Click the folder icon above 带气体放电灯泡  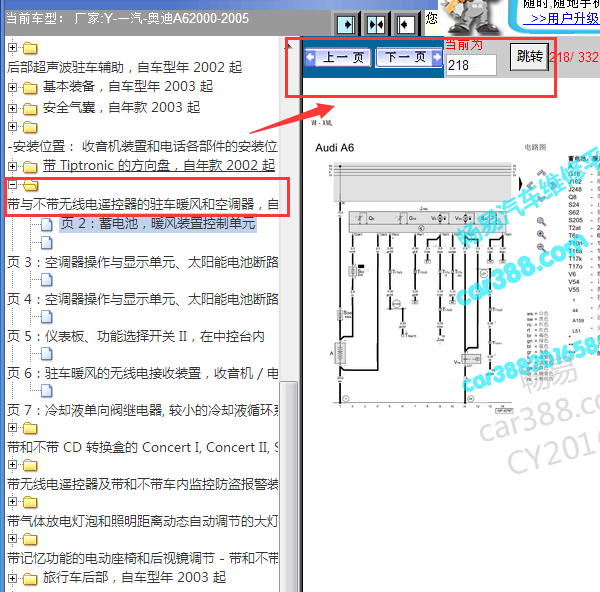30,502
